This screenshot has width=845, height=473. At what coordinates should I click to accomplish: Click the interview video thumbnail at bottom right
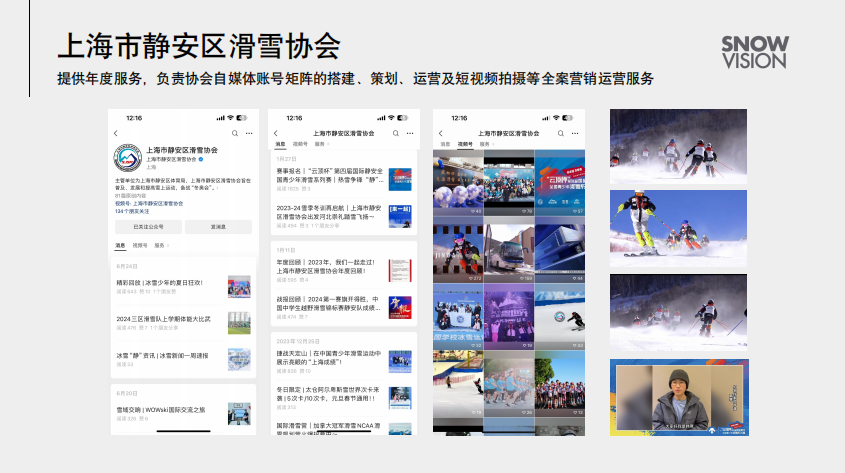pos(678,397)
